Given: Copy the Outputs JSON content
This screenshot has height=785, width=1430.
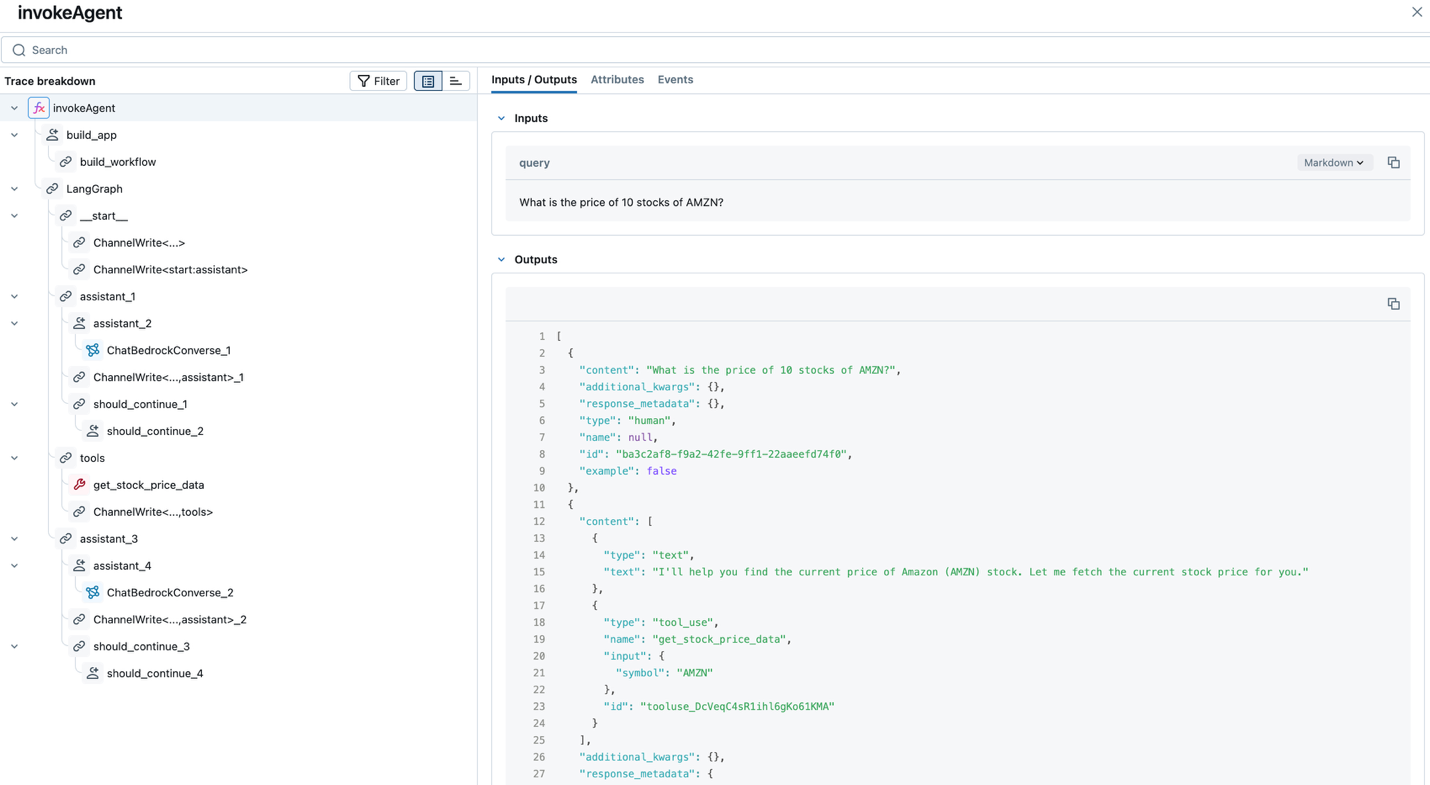Looking at the screenshot, I should 1393,304.
